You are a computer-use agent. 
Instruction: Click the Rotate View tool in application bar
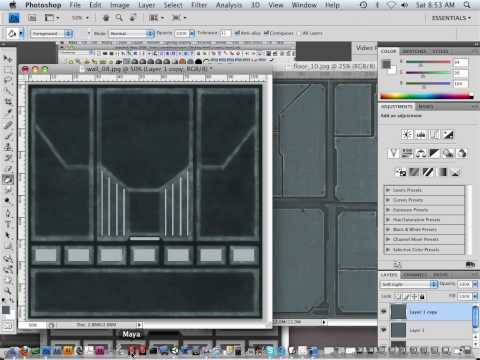coord(132,18)
